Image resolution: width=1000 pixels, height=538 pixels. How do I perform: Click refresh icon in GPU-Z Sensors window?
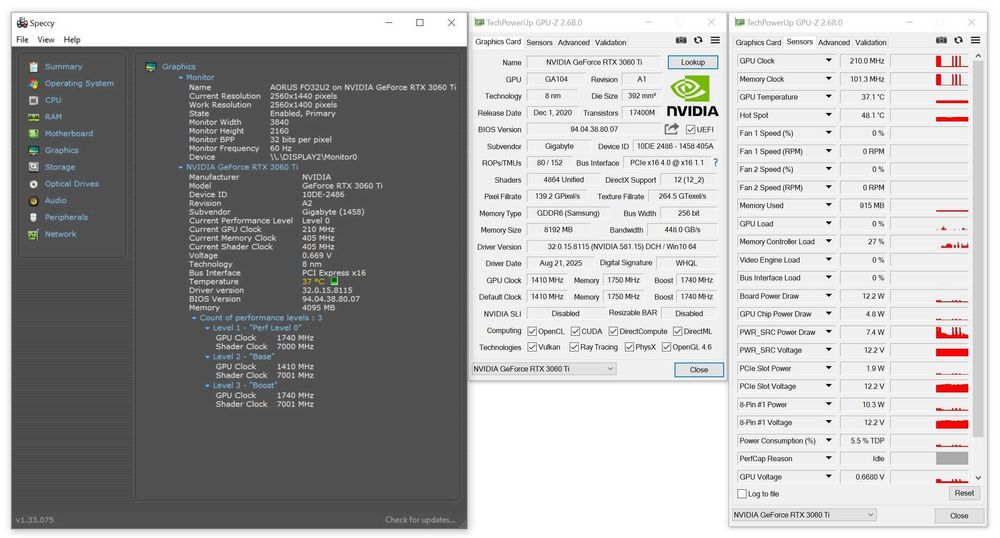pyautogui.click(x=959, y=40)
